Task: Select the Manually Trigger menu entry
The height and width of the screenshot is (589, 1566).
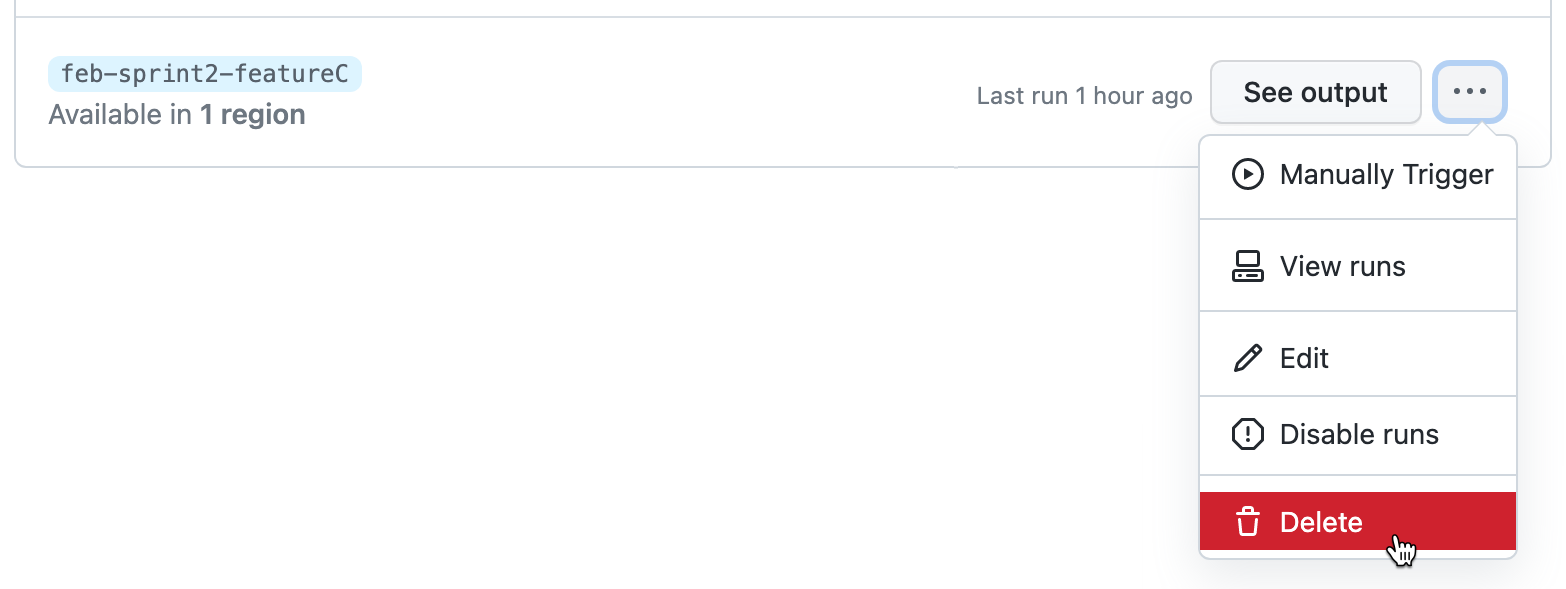Action: coord(1385,174)
